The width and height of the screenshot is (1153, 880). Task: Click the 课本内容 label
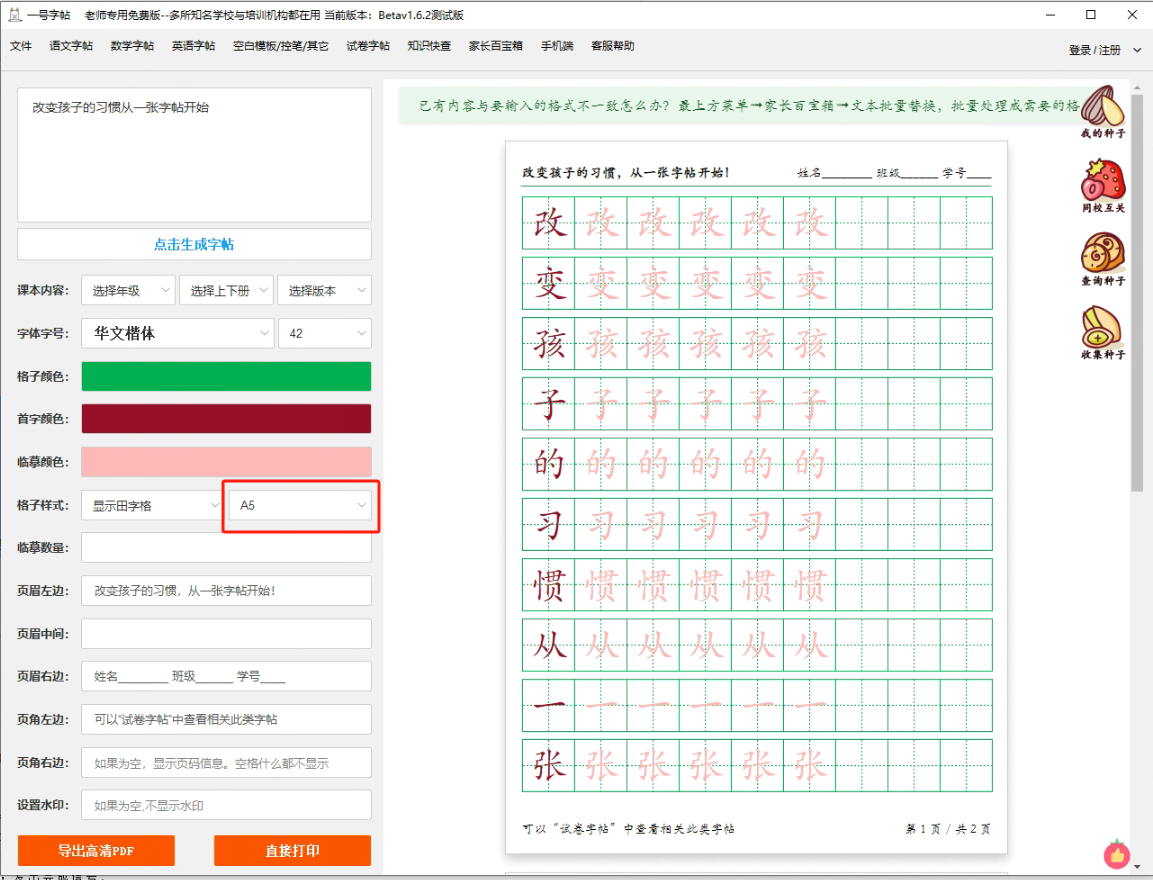(43, 290)
